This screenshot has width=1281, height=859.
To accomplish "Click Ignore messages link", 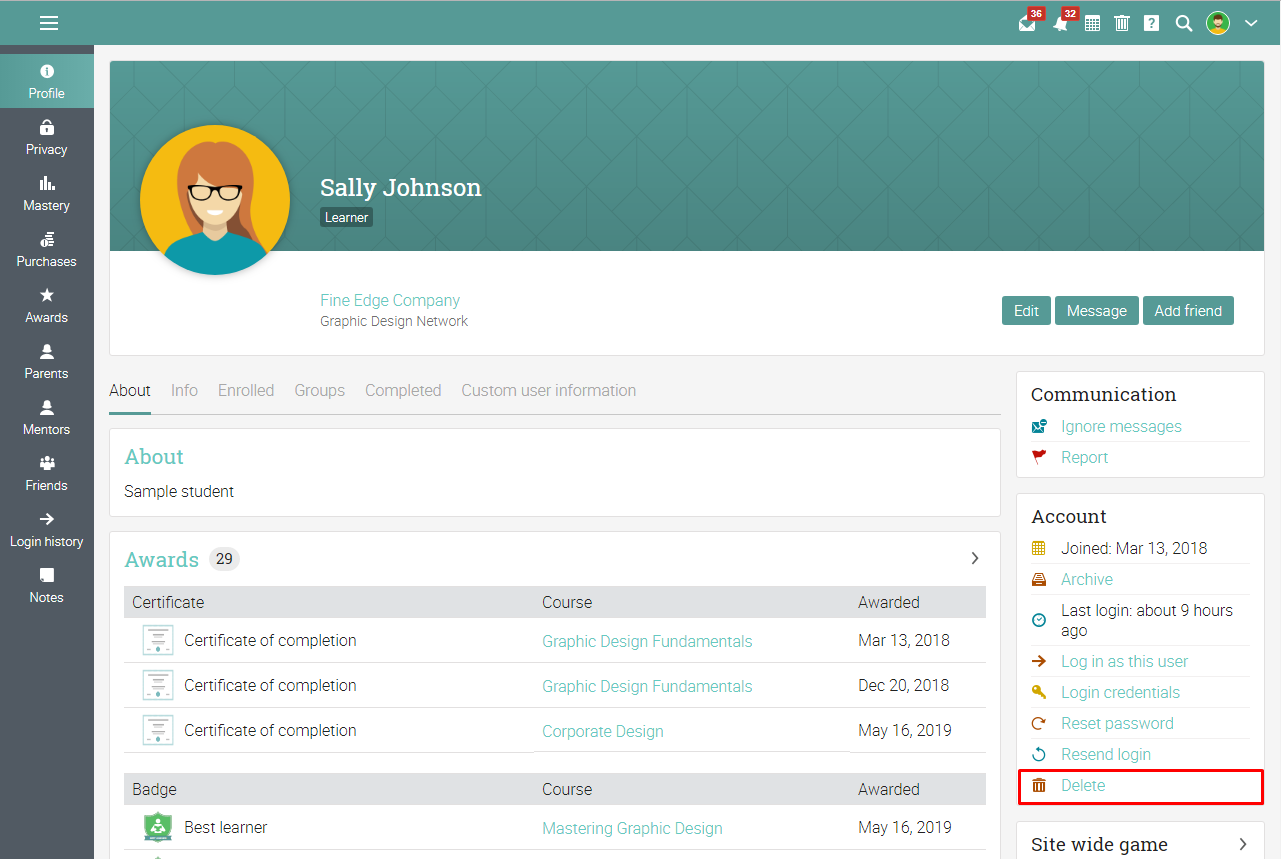I will [x=1121, y=427].
